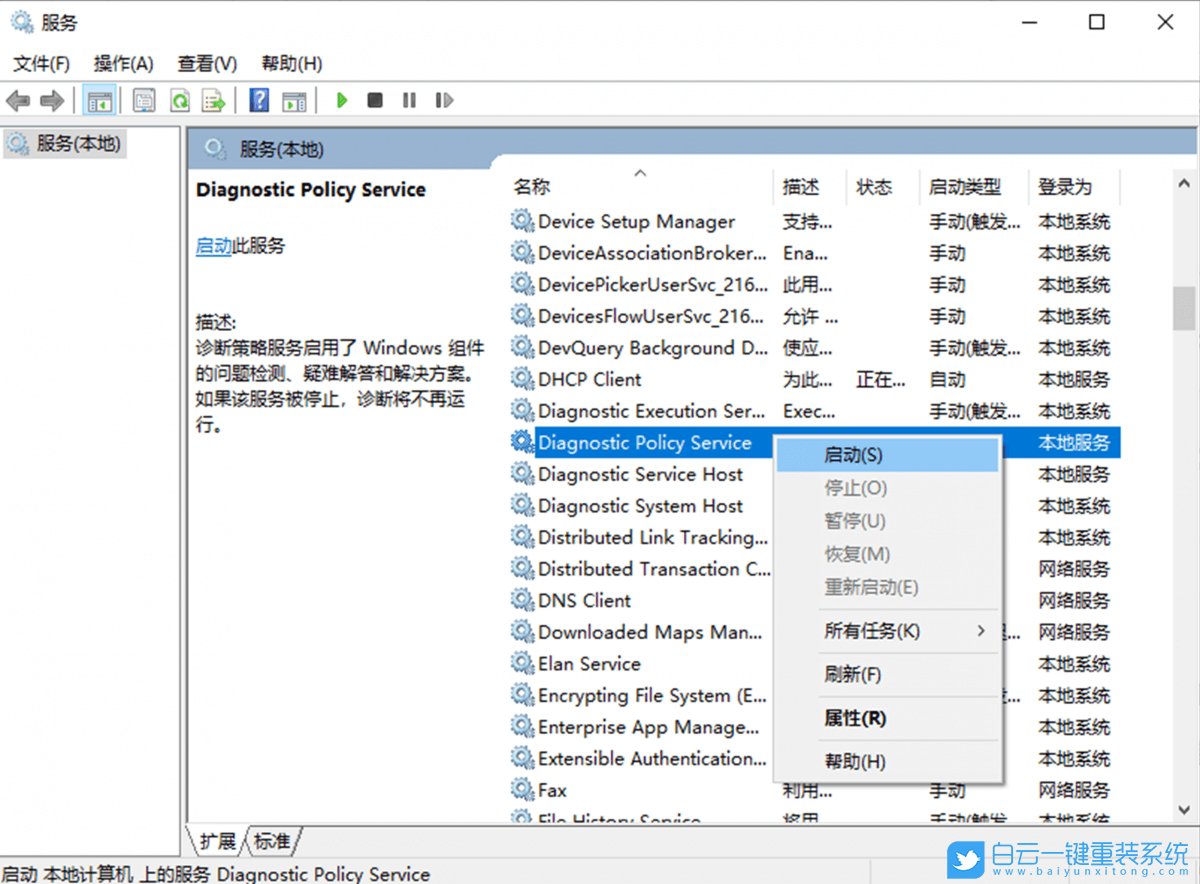Restart the service with the step toolbar icon

(x=443, y=100)
